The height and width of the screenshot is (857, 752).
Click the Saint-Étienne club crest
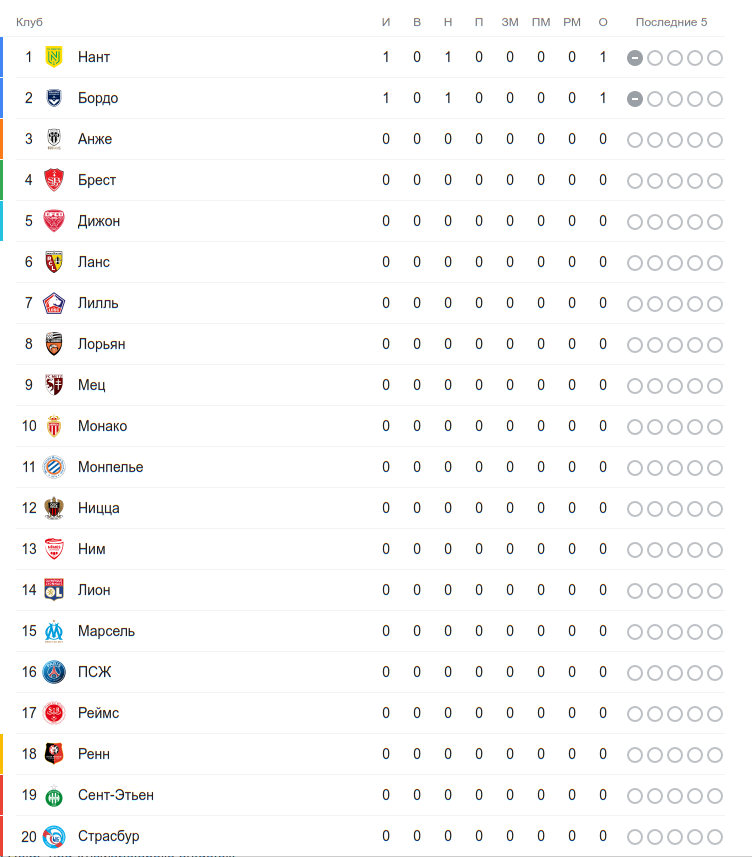pyautogui.click(x=54, y=795)
